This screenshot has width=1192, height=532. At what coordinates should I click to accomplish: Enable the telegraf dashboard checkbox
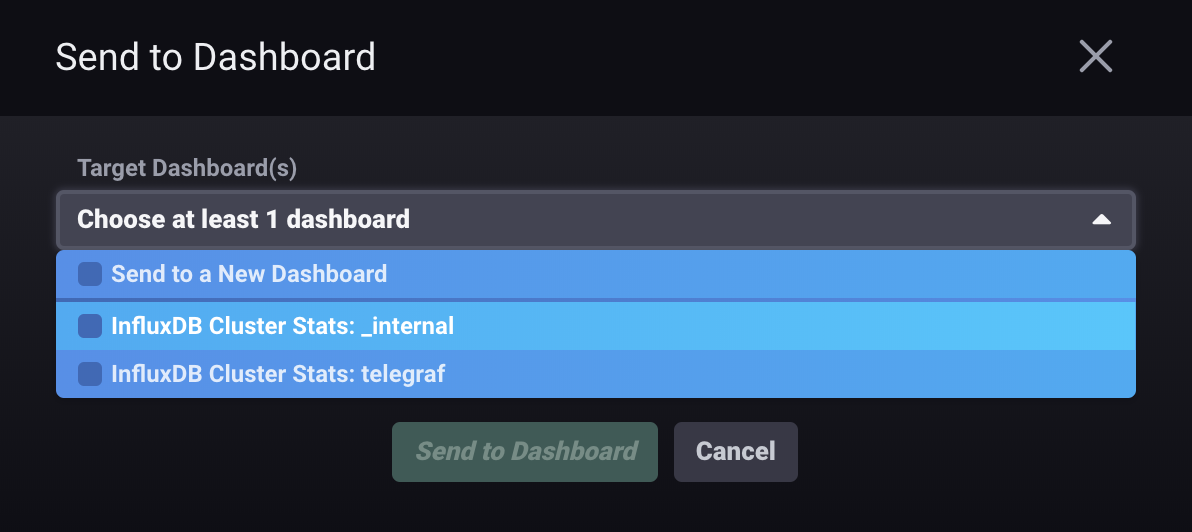click(x=90, y=374)
